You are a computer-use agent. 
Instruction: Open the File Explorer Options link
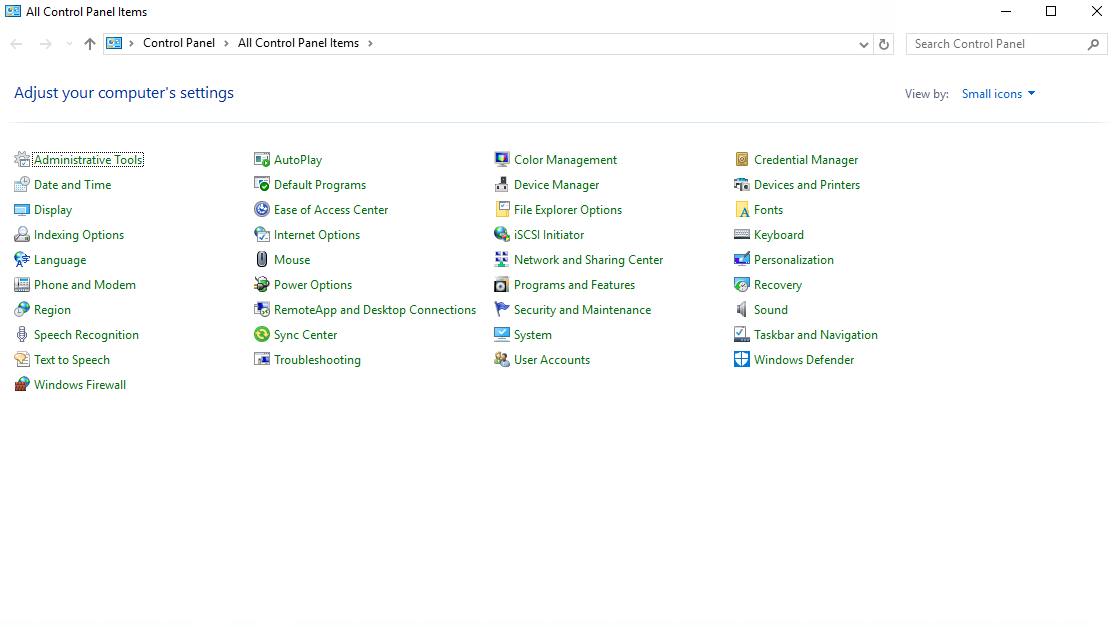[568, 210]
